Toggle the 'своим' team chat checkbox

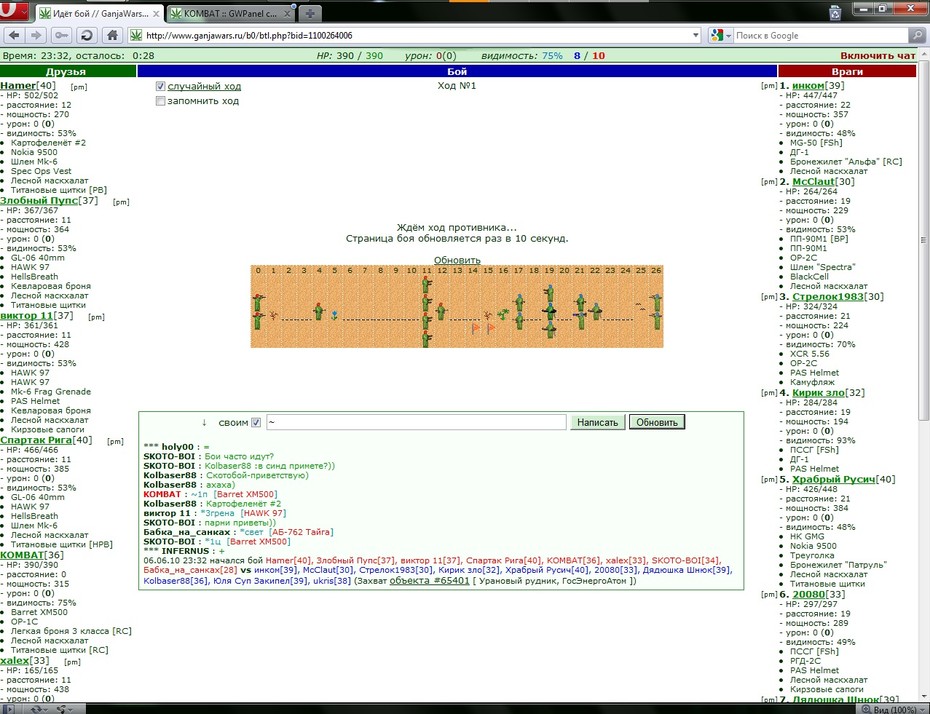pyautogui.click(x=256, y=423)
